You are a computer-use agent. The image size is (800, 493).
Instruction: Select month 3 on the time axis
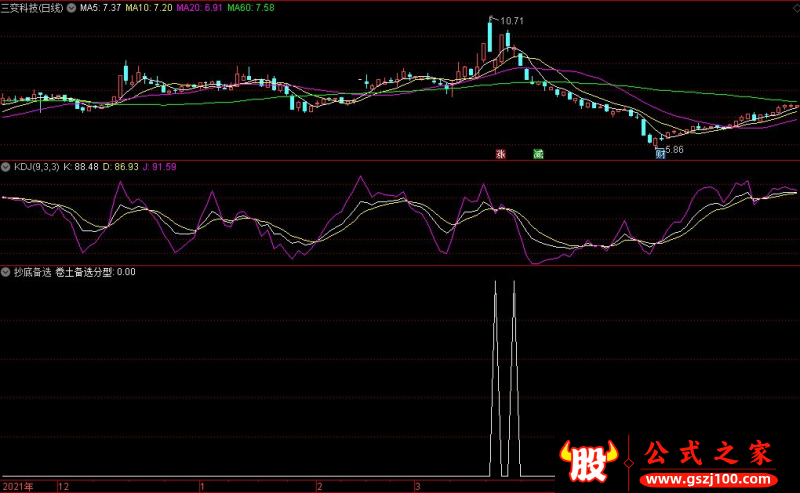pos(417,486)
